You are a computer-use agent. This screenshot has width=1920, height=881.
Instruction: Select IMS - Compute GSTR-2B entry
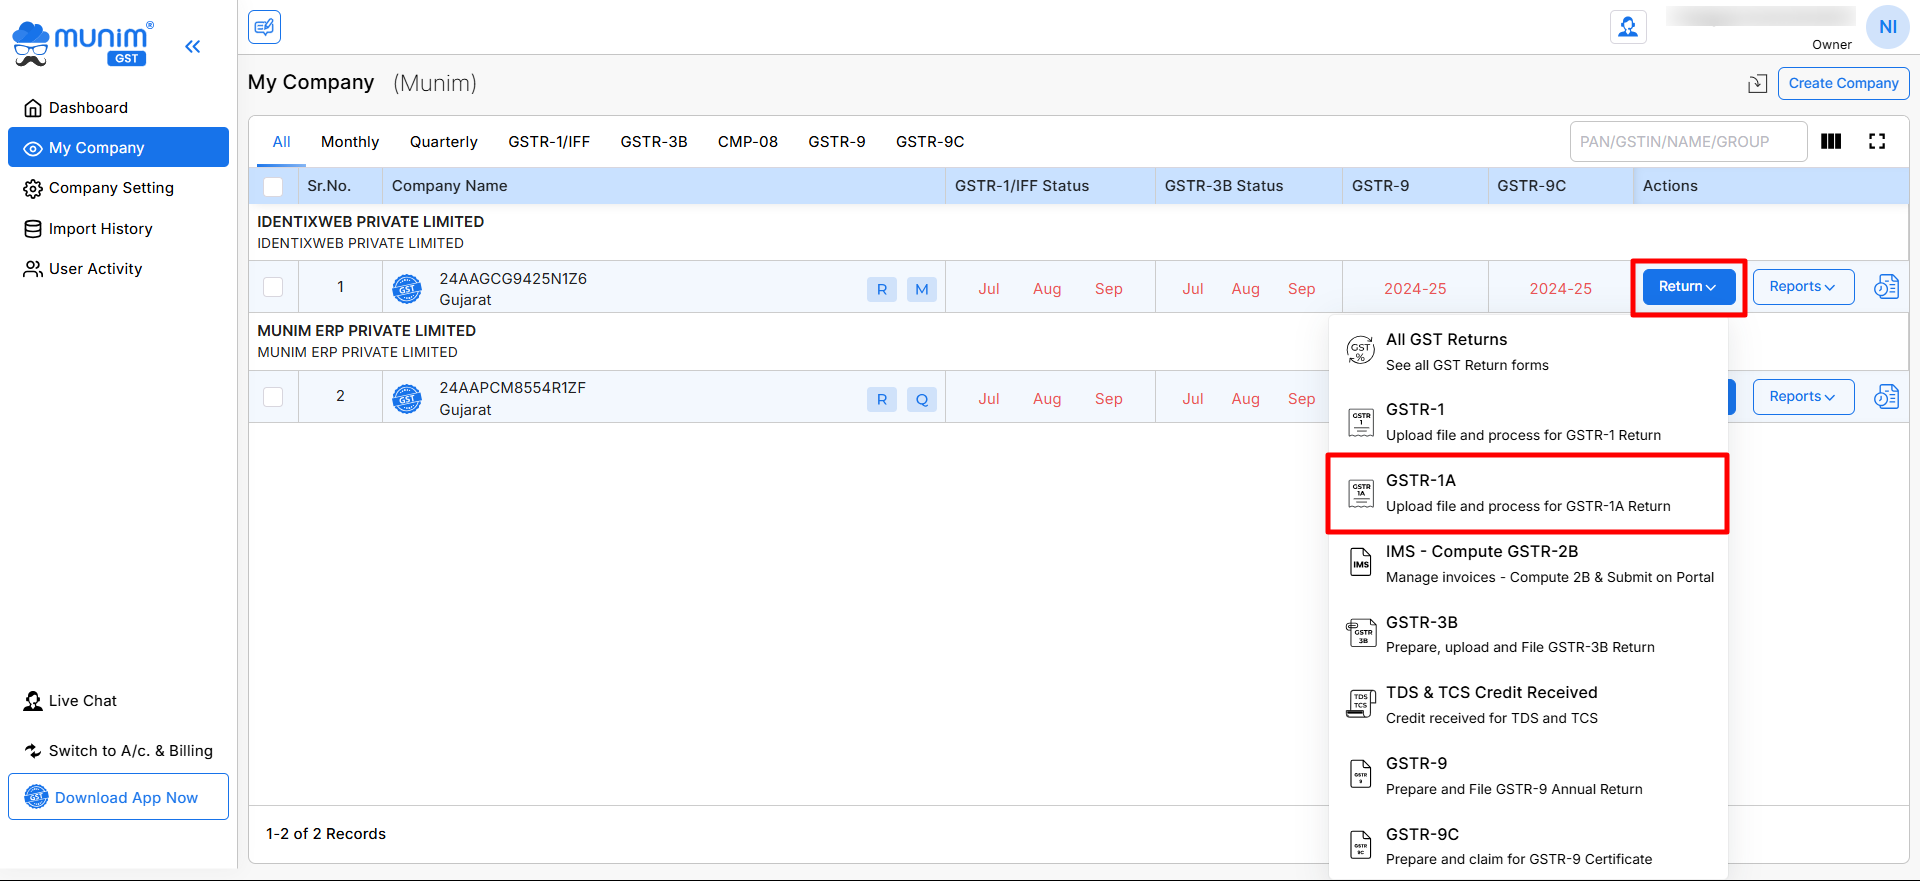tap(1528, 564)
